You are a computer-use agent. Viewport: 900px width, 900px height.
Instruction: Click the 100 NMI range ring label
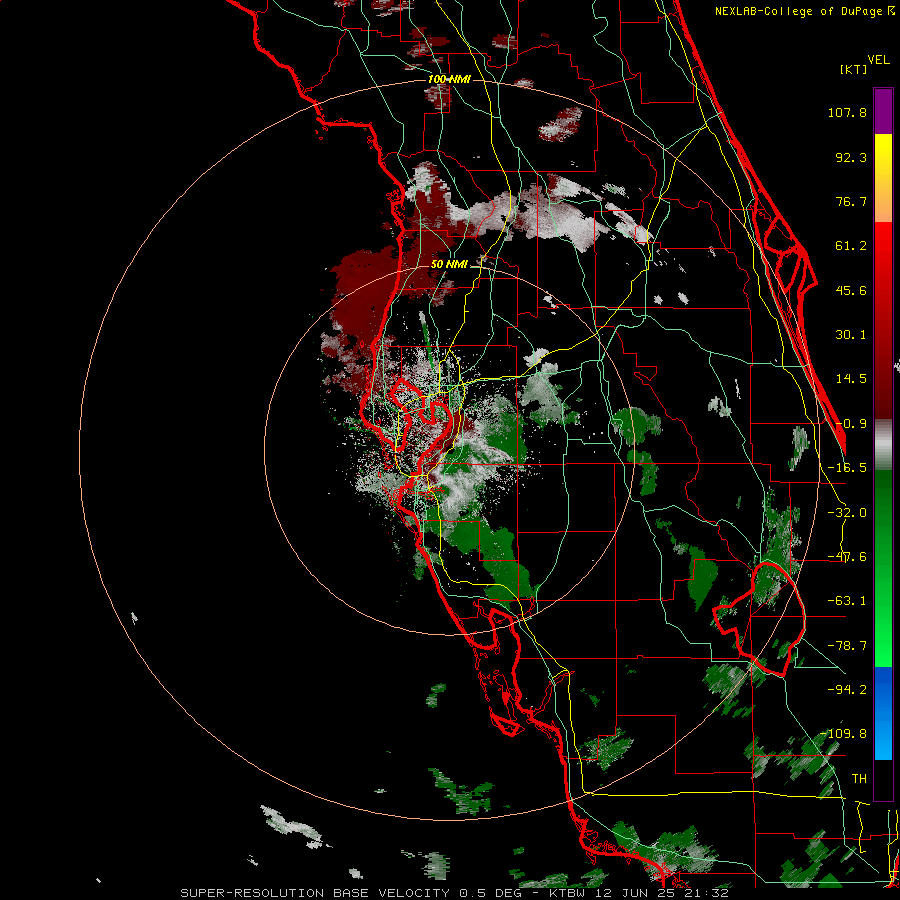point(449,79)
